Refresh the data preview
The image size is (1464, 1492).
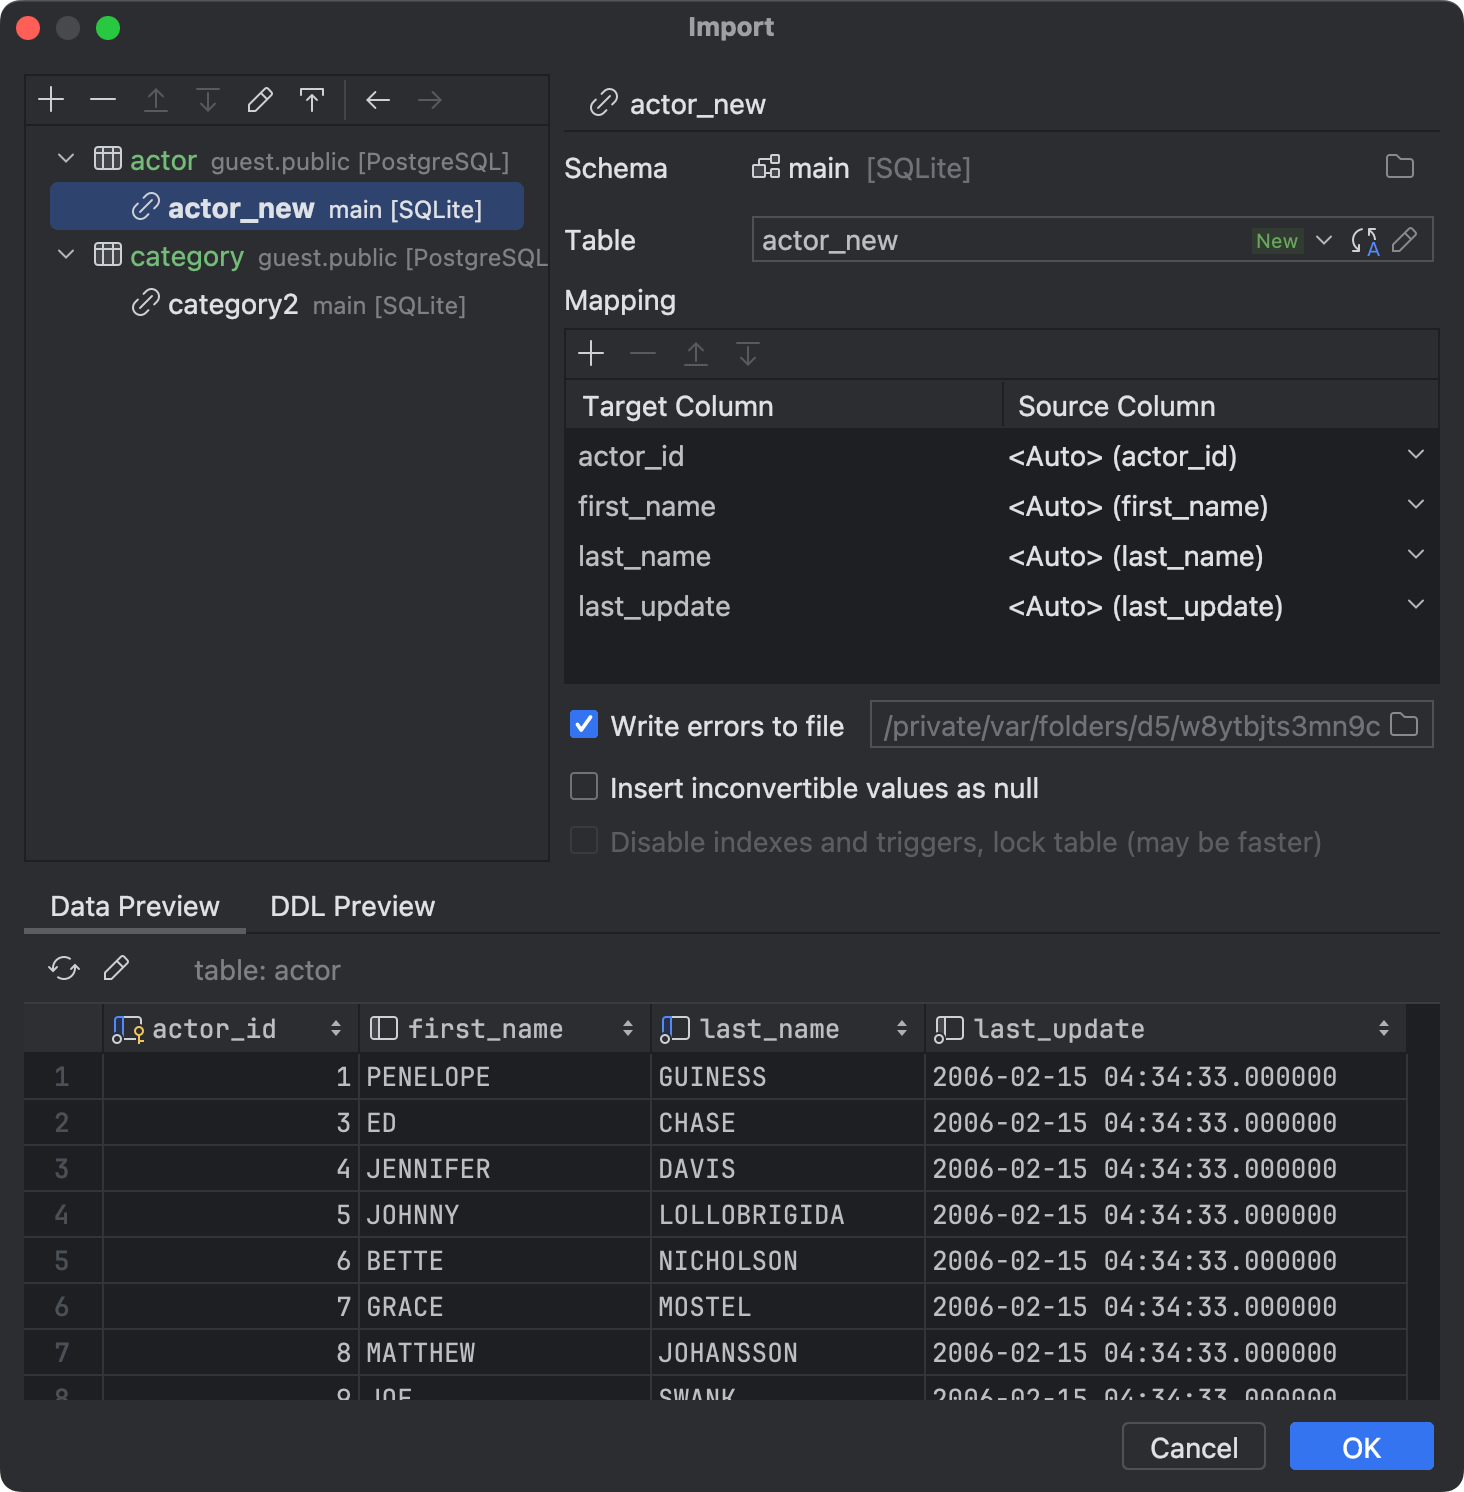[63, 968]
